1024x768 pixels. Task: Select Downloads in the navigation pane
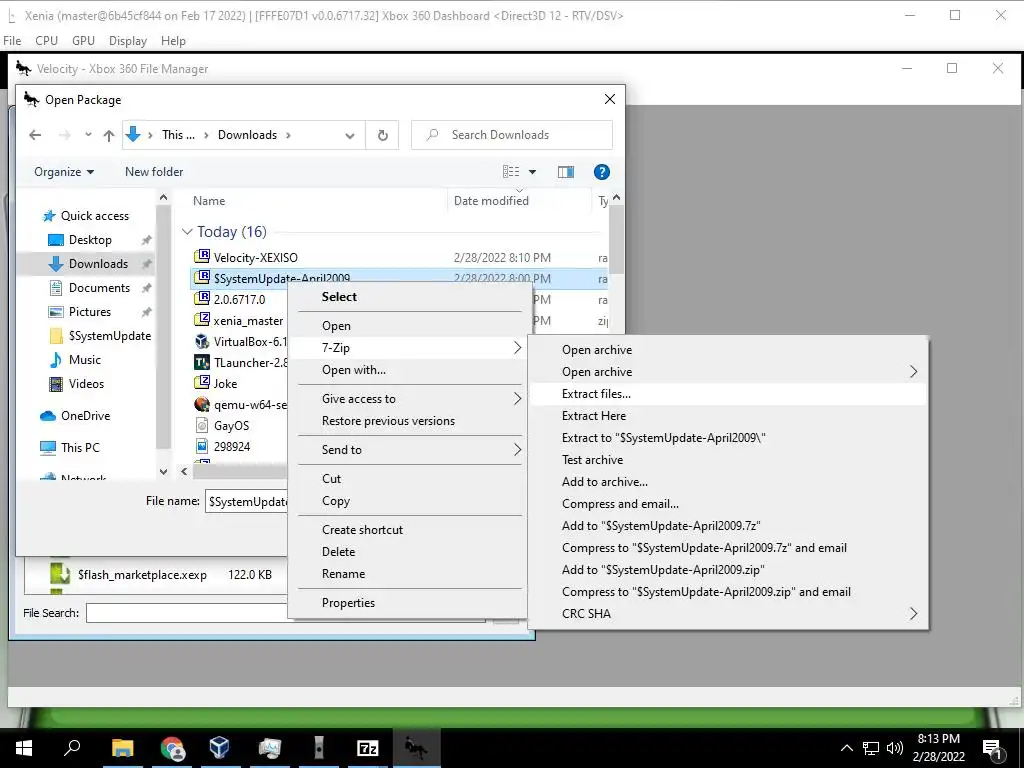tap(99, 264)
